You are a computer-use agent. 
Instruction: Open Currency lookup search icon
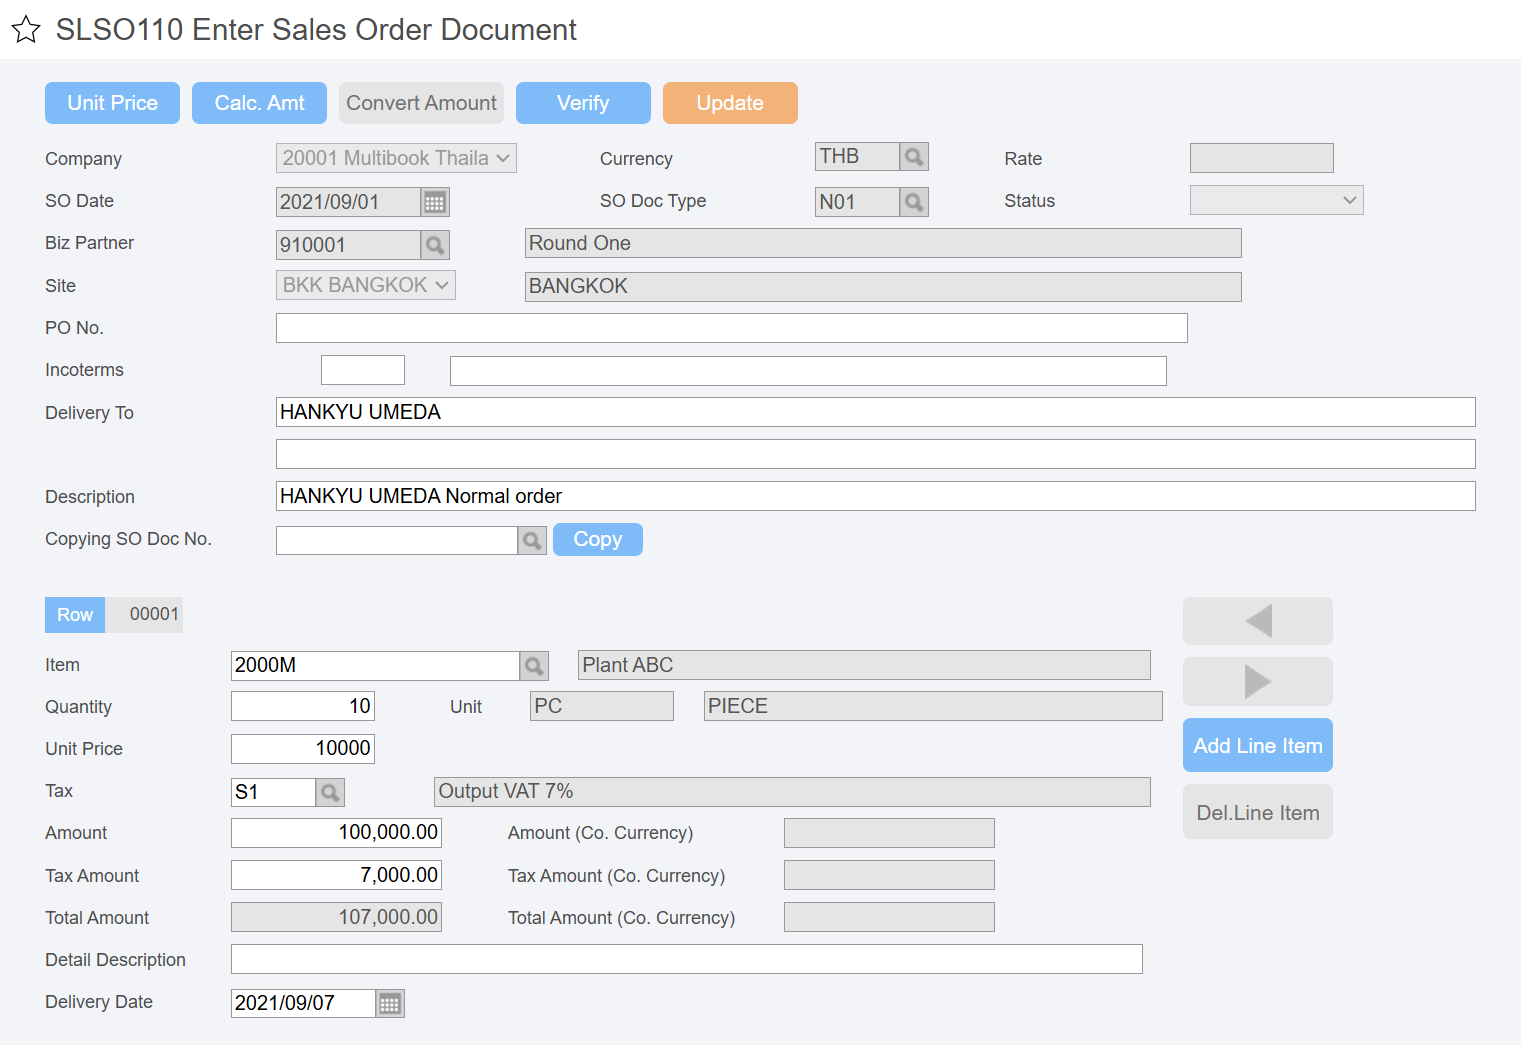[x=914, y=157]
